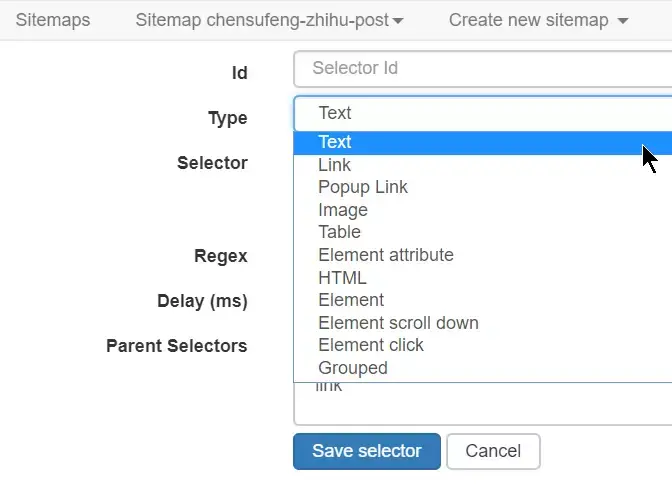This screenshot has width=672, height=487.
Task: Pick HTML in the Type list
Action: coord(342,277)
